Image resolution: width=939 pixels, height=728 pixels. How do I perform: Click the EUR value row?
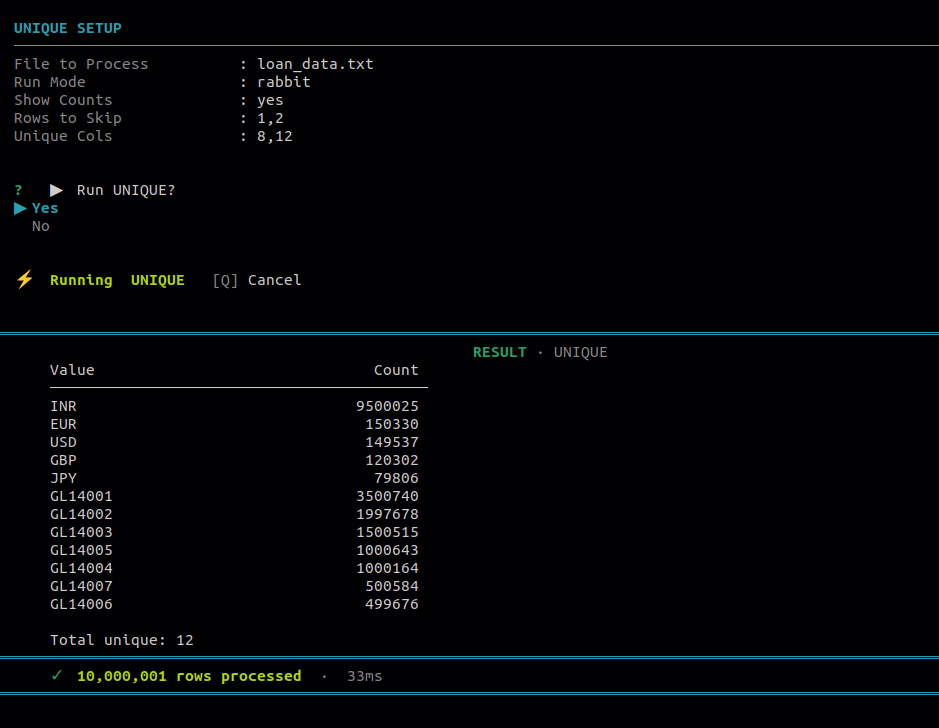point(63,424)
